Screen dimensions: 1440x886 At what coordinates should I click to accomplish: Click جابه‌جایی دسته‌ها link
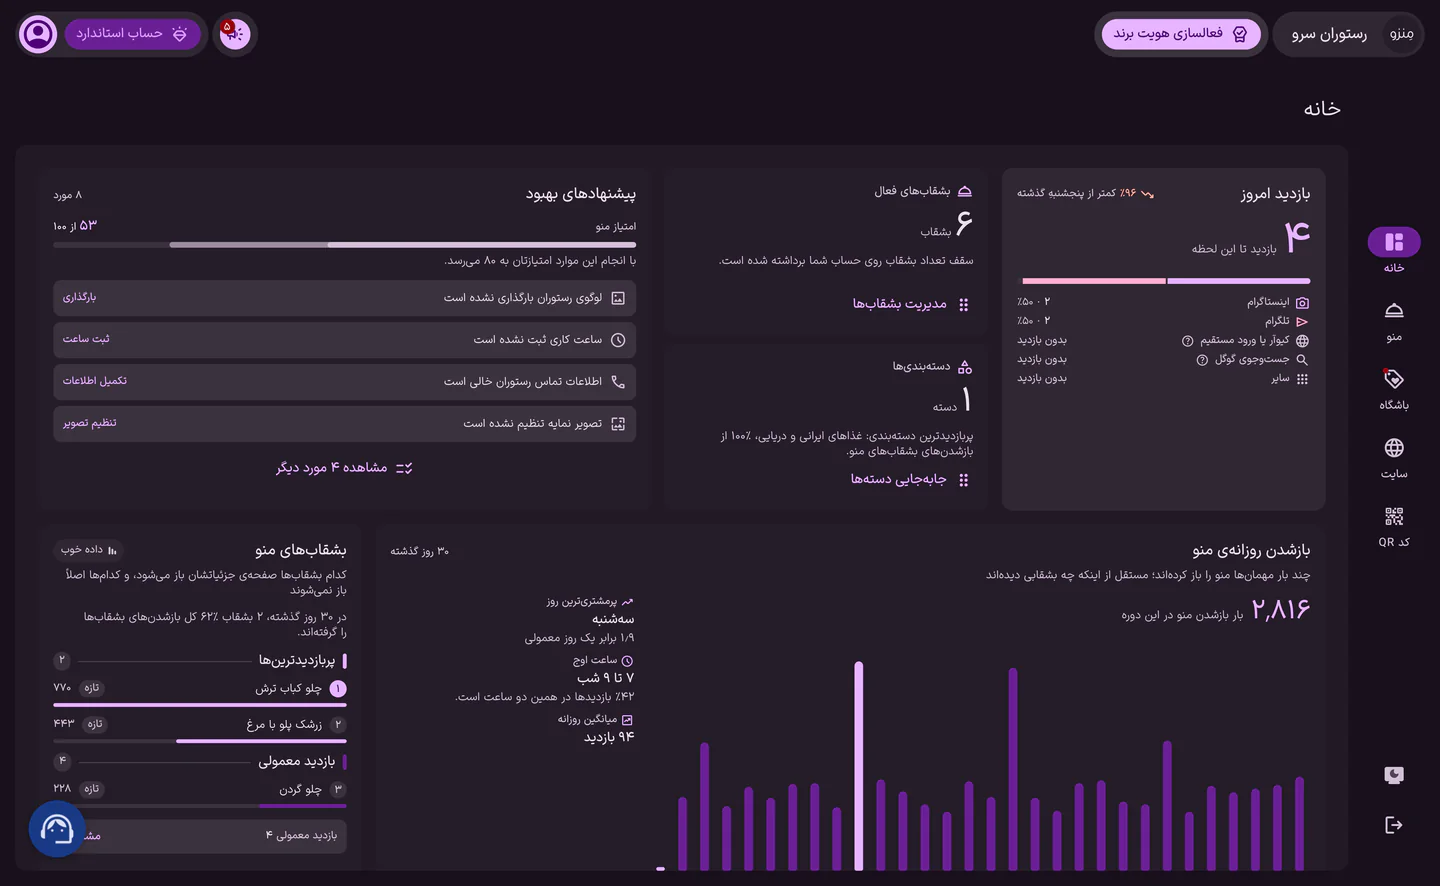(x=909, y=480)
